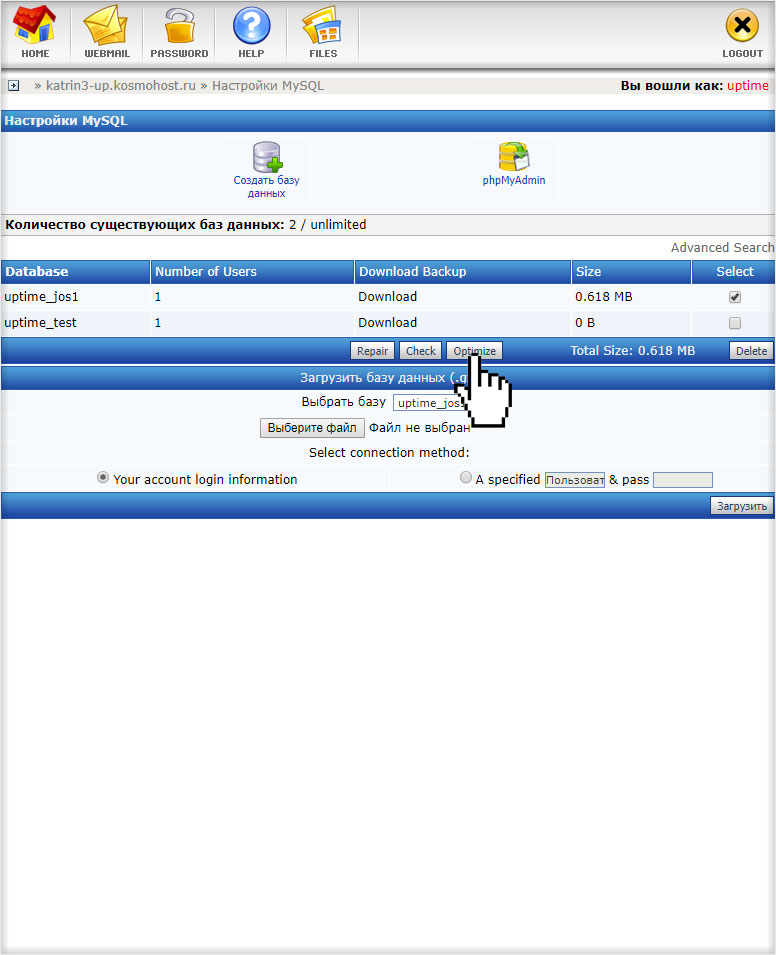Open the Files icon
Image resolution: width=776 pixels, height=955 pixels.
(322, 26)
